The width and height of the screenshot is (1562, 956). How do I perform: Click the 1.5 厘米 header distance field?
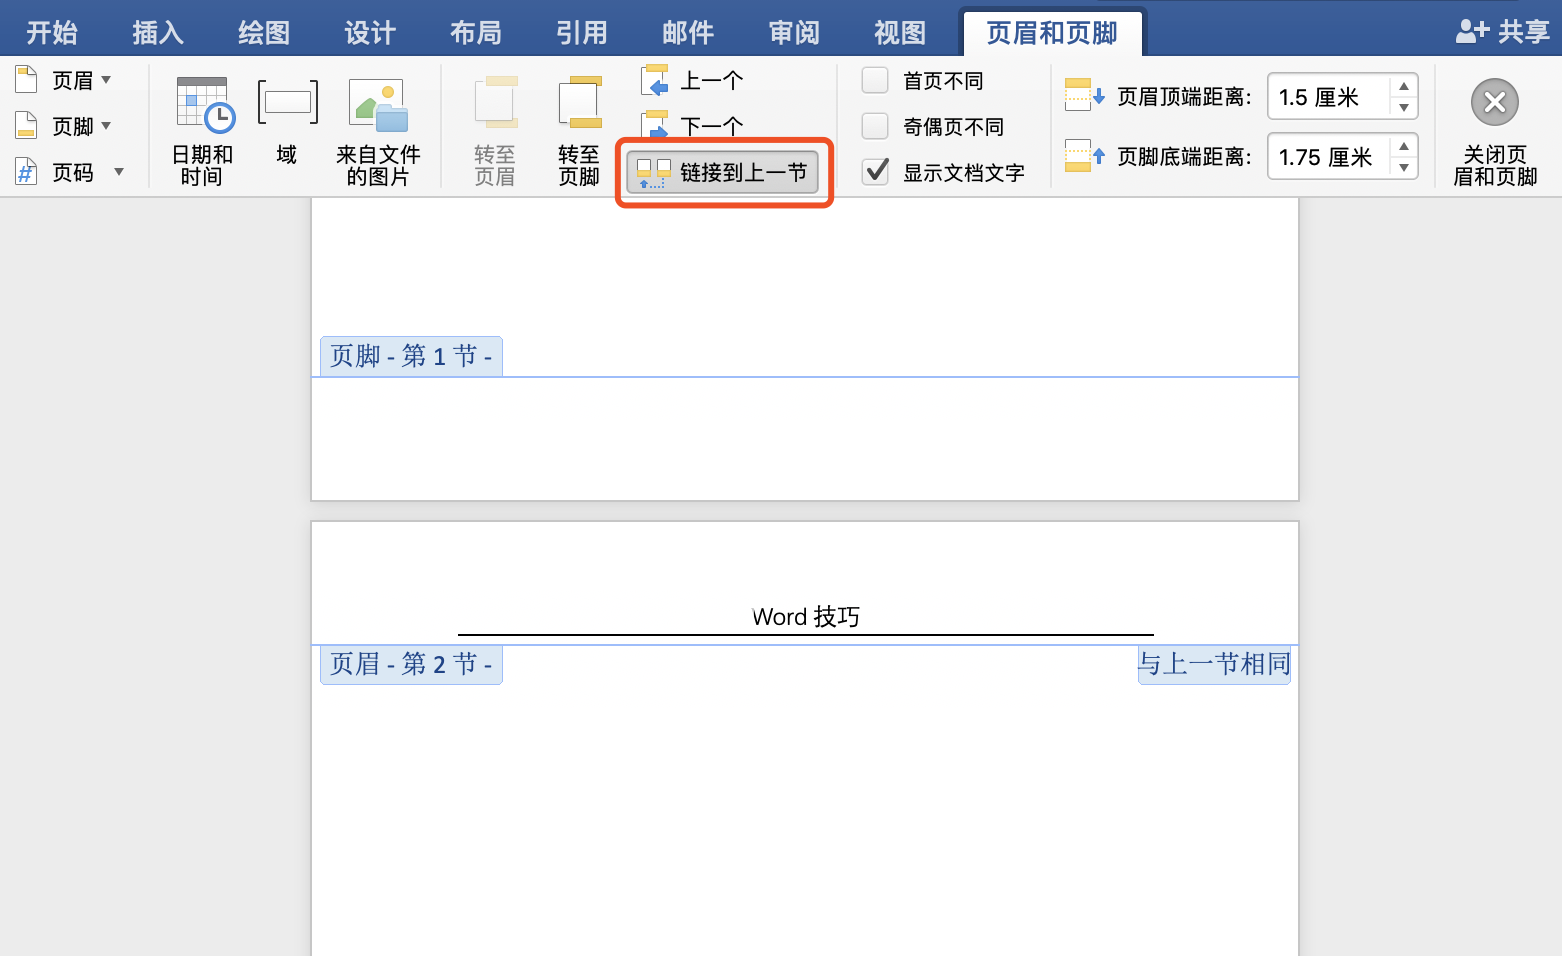click(x=1330, y=97)
